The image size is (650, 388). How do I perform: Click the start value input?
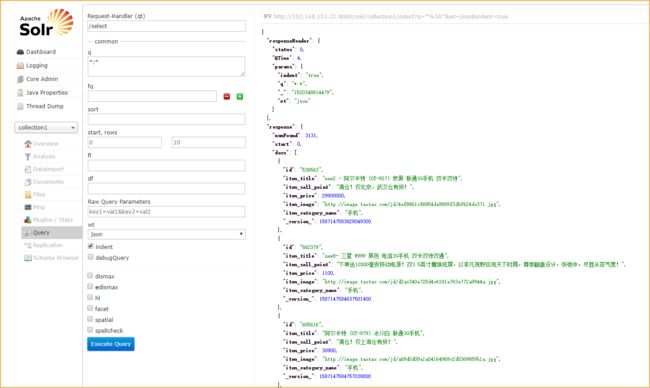(124, 143)
